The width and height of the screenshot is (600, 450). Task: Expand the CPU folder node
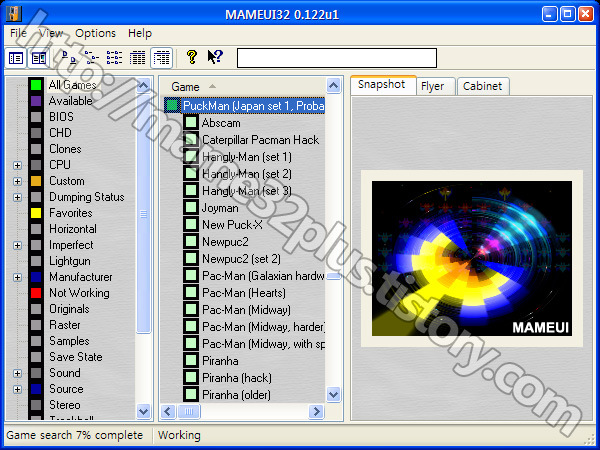pyautogui.click(x=17, y=165)
